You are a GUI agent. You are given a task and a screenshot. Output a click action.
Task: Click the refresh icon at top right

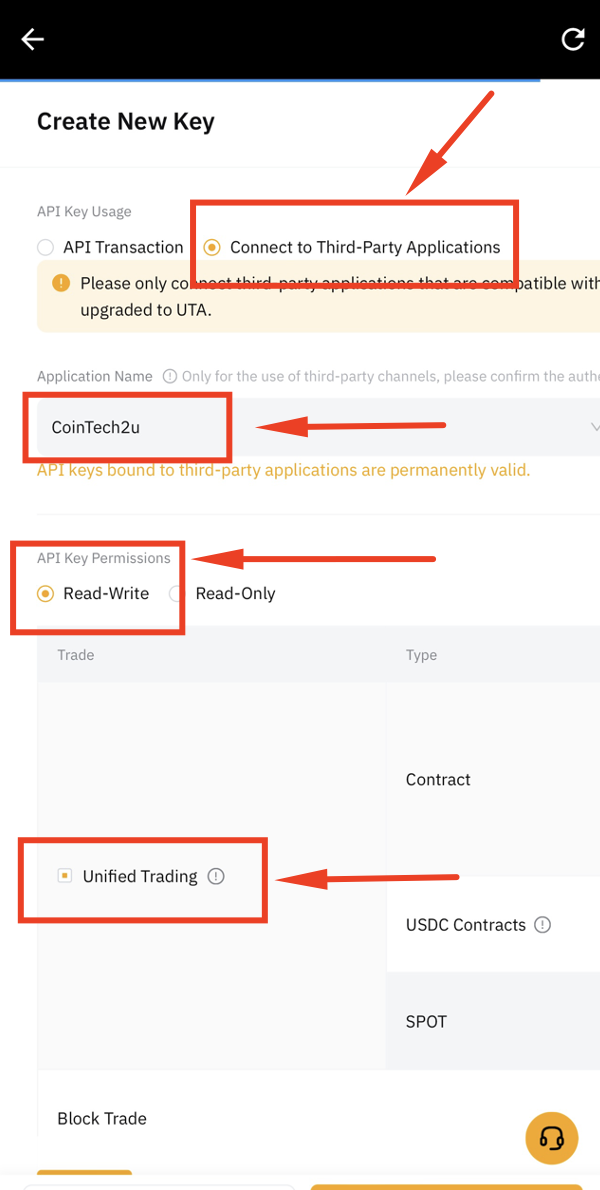click(572, 39)
